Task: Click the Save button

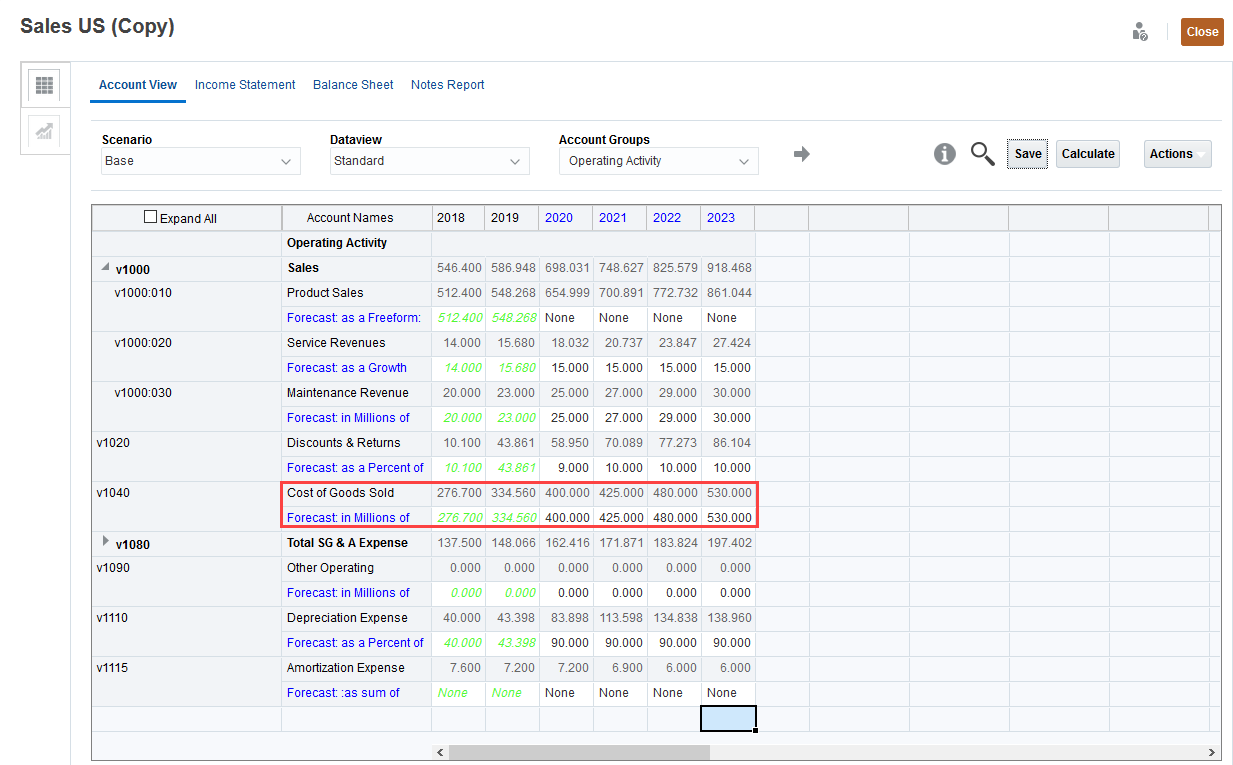Action: 1027,154
